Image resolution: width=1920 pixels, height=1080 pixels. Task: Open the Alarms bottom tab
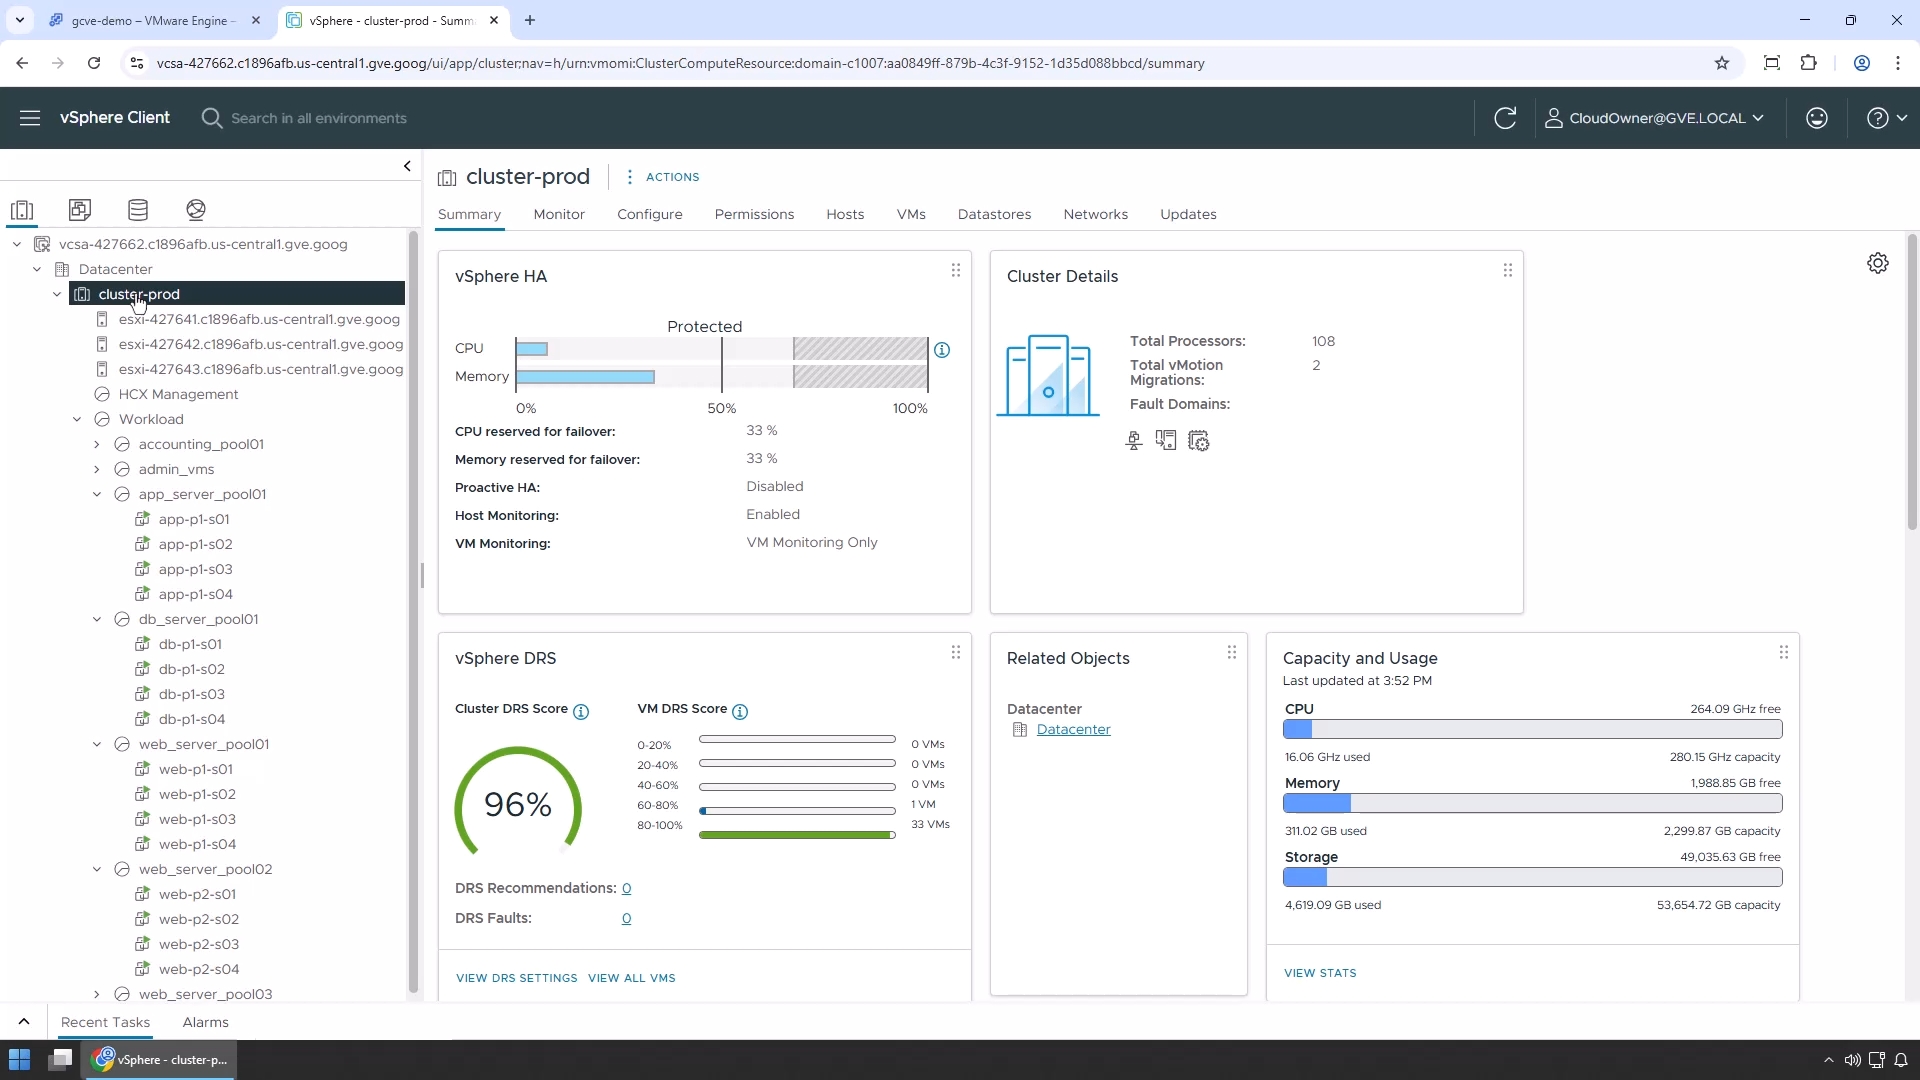click(x=206, y=1022)
